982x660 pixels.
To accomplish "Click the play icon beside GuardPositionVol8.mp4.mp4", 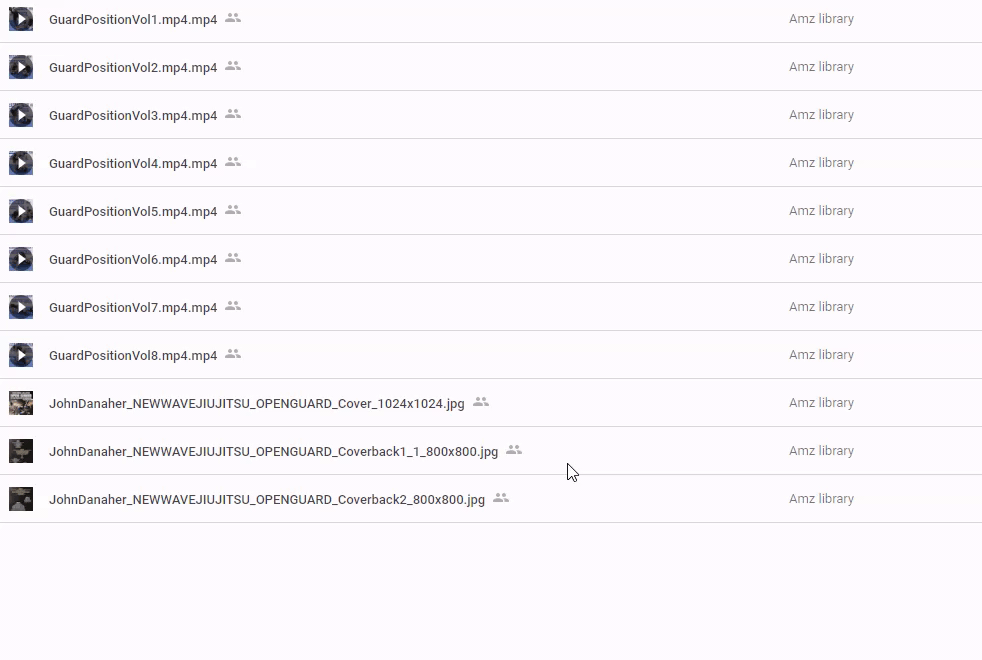I will coord(21,355).
